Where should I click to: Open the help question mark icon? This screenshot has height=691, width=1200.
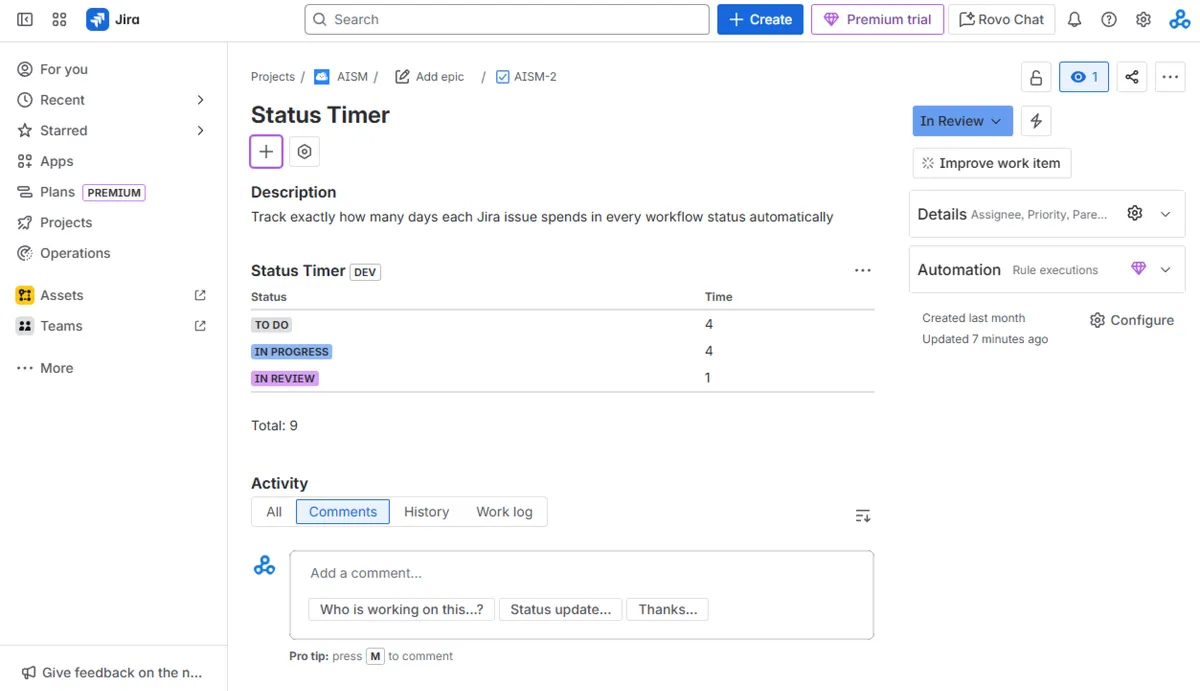[1109, 19]
